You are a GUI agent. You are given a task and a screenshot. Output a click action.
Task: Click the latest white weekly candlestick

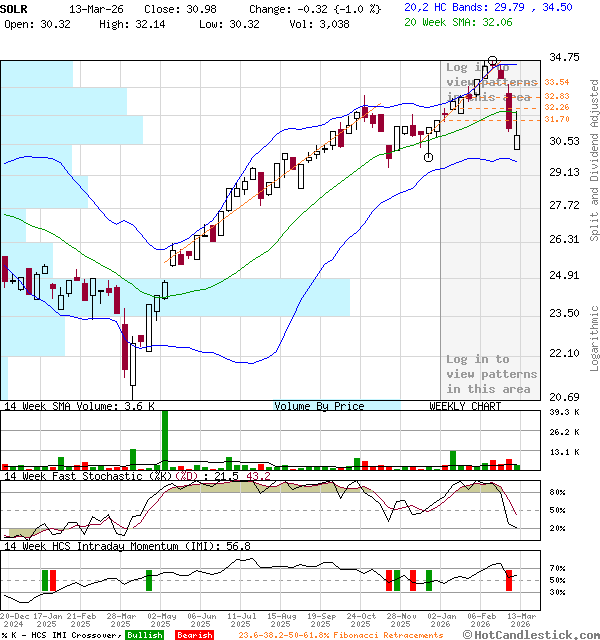(517, 142)
